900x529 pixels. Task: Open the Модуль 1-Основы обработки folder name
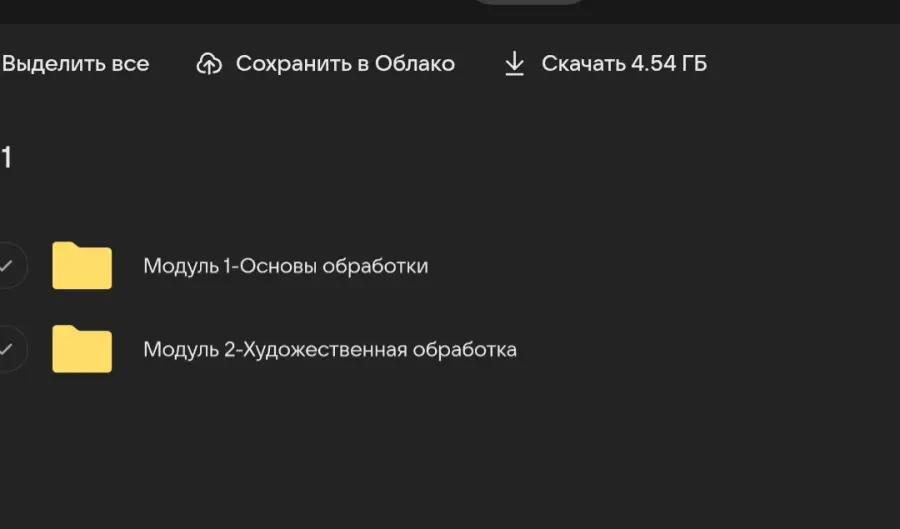(285, 266)
